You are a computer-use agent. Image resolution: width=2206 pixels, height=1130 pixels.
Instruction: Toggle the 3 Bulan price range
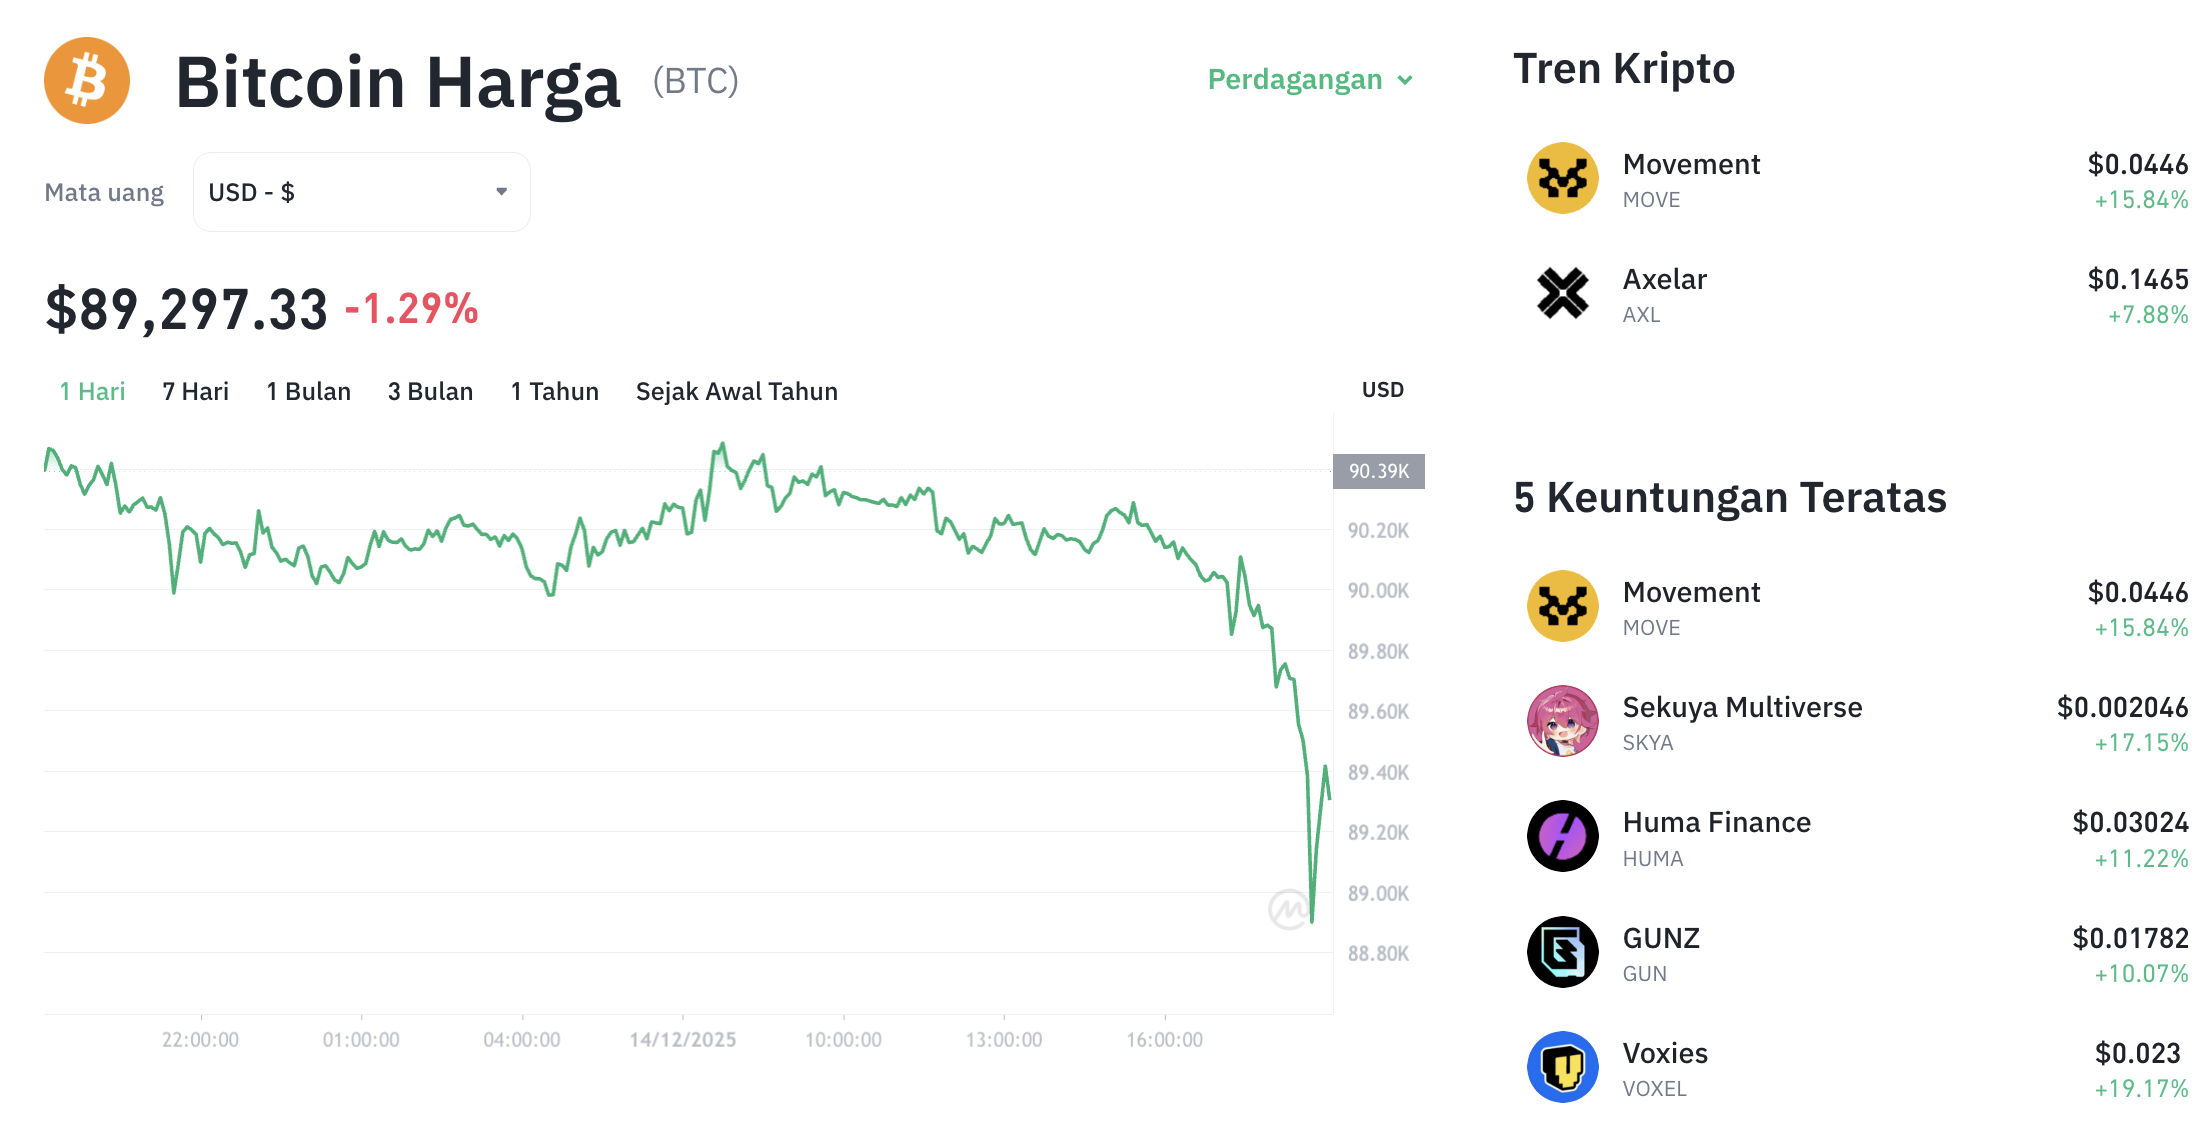pos(430,391)
